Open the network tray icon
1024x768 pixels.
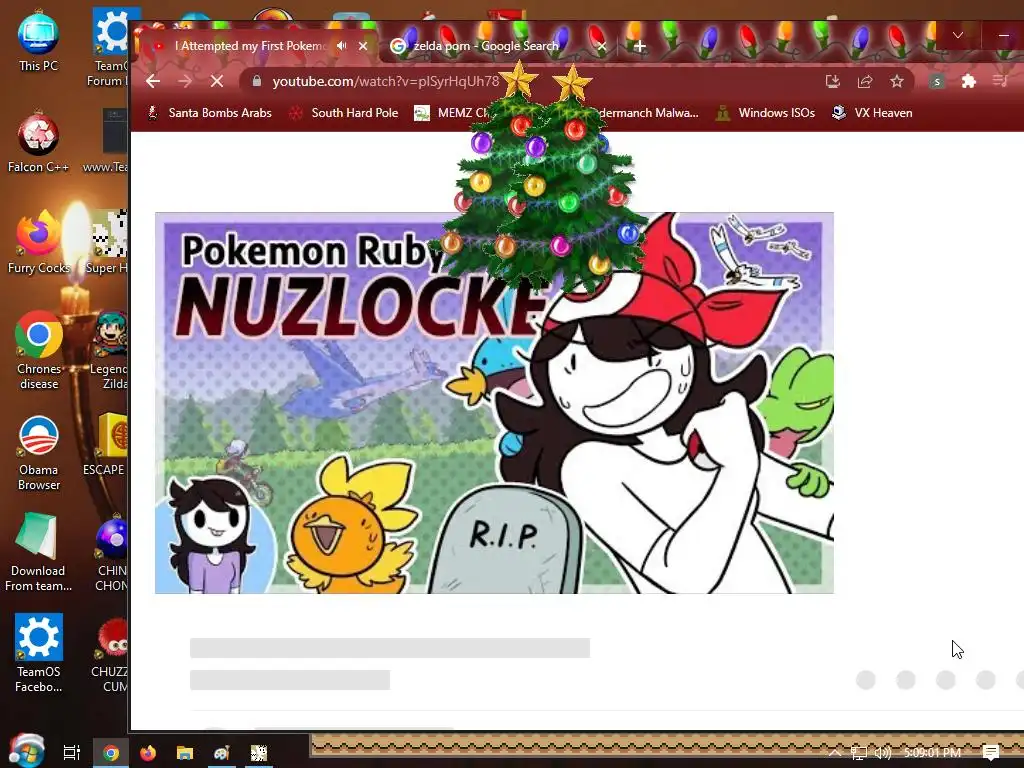pyautogui.click(x=859, y=753)
